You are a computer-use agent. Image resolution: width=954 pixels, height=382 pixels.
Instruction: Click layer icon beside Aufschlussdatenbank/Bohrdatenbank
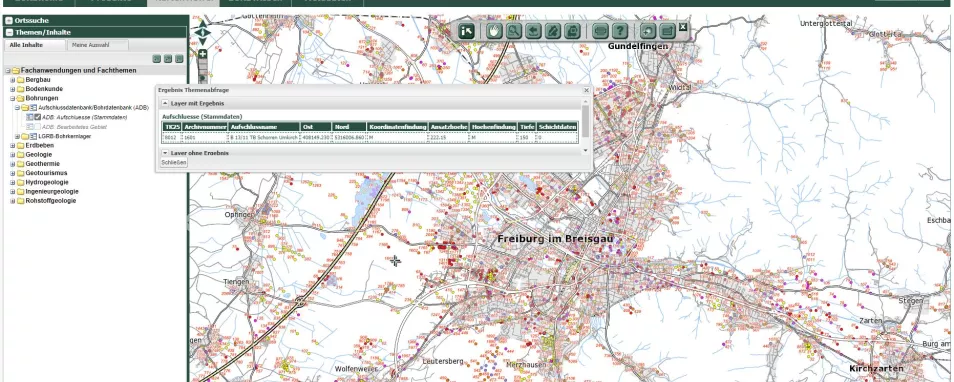34,108
